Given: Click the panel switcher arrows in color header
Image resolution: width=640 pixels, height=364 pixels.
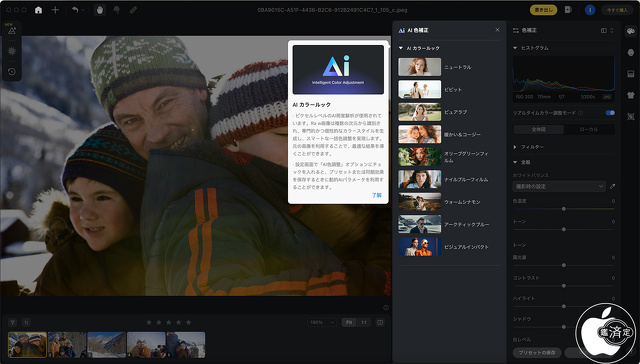Looking at the screenshot, I should pos(611,31).
